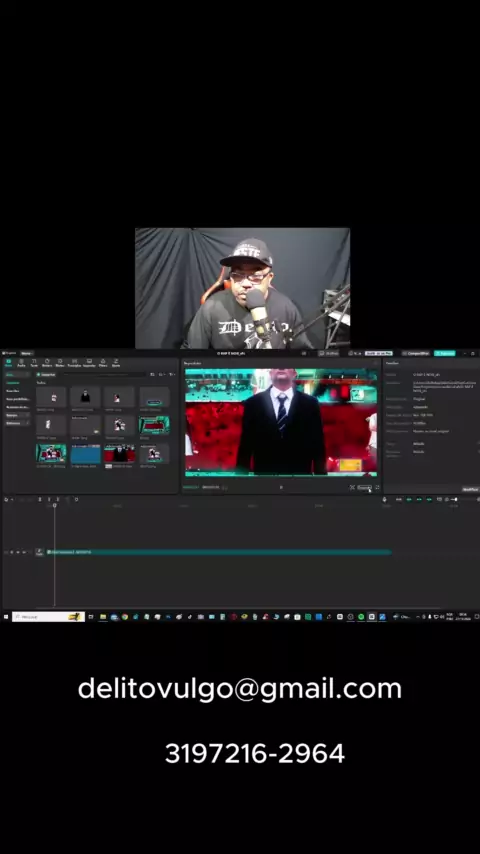Toggle the track lock icon on the timeline
Viewport: 480px width, 854px height.
12,552
